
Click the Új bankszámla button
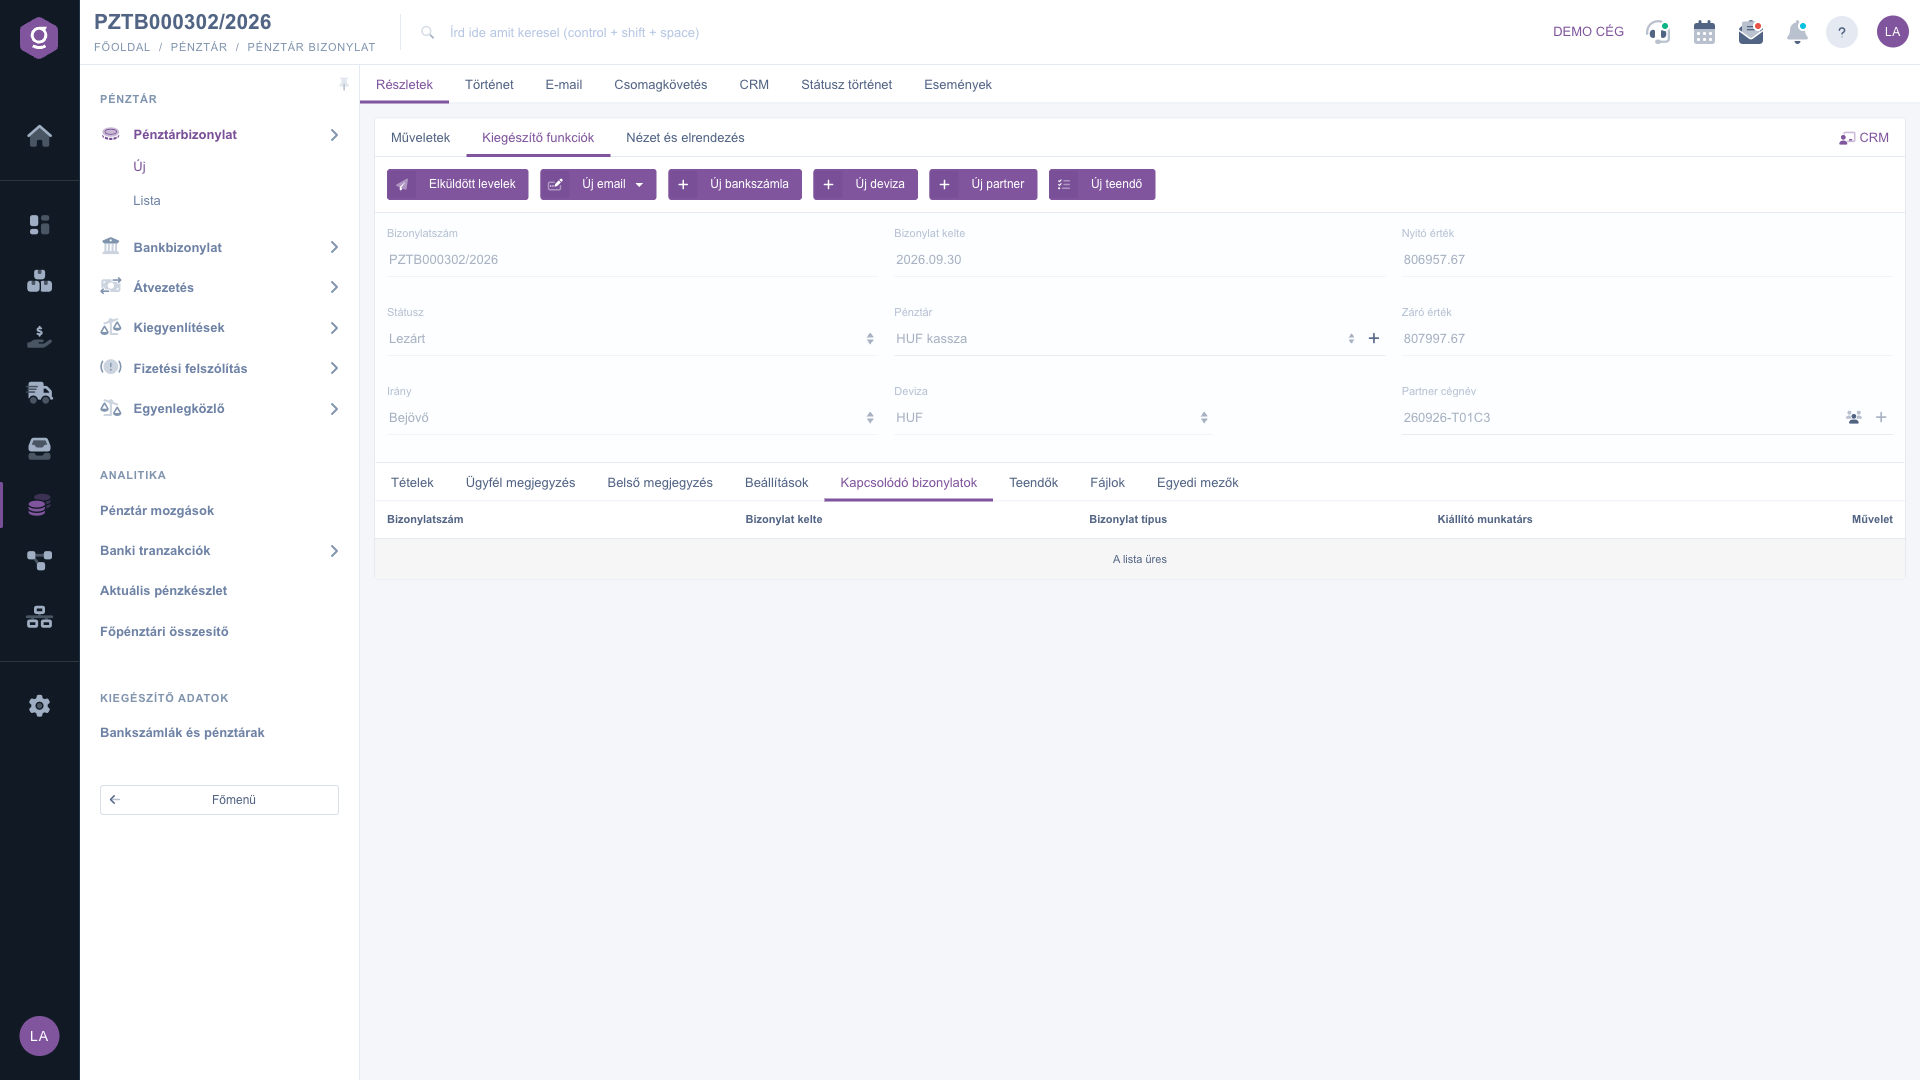[x=735, y=185]
